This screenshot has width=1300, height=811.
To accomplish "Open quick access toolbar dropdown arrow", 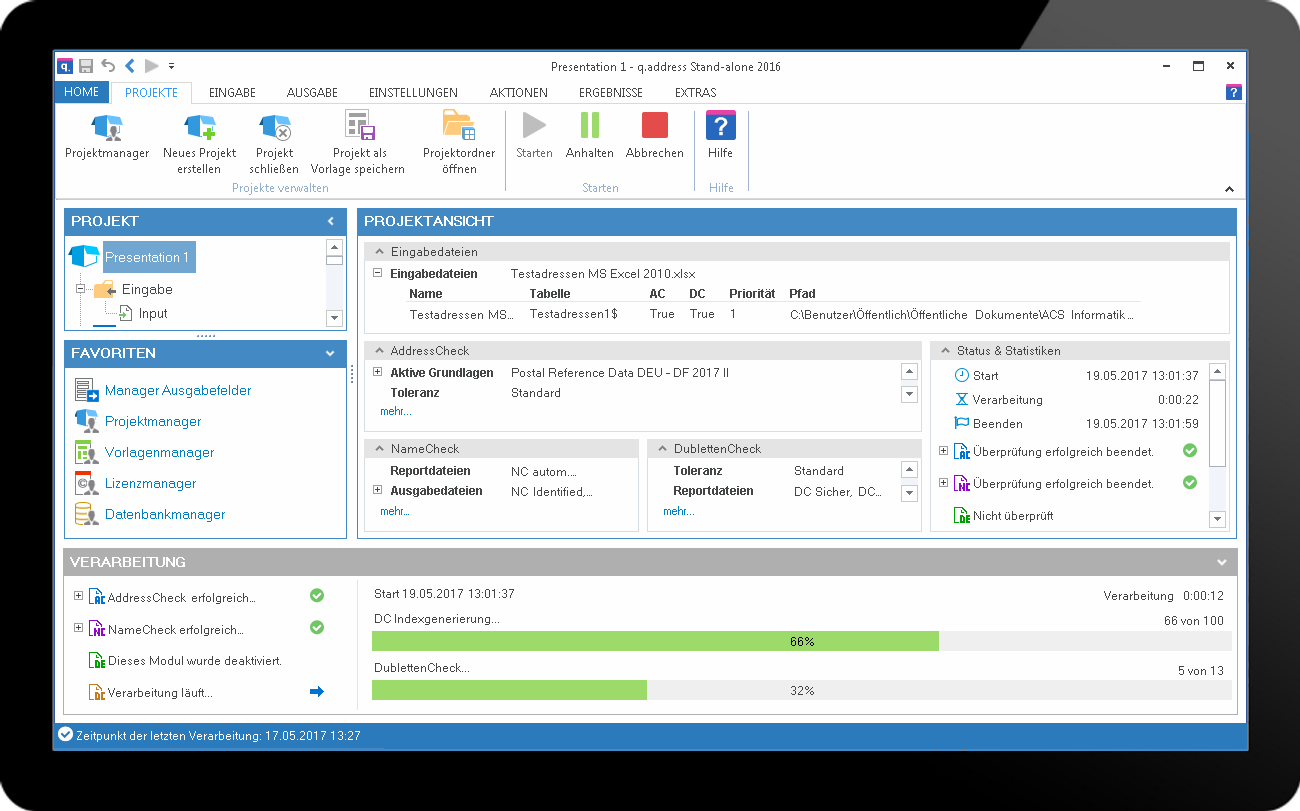I will tap(171, 66).
